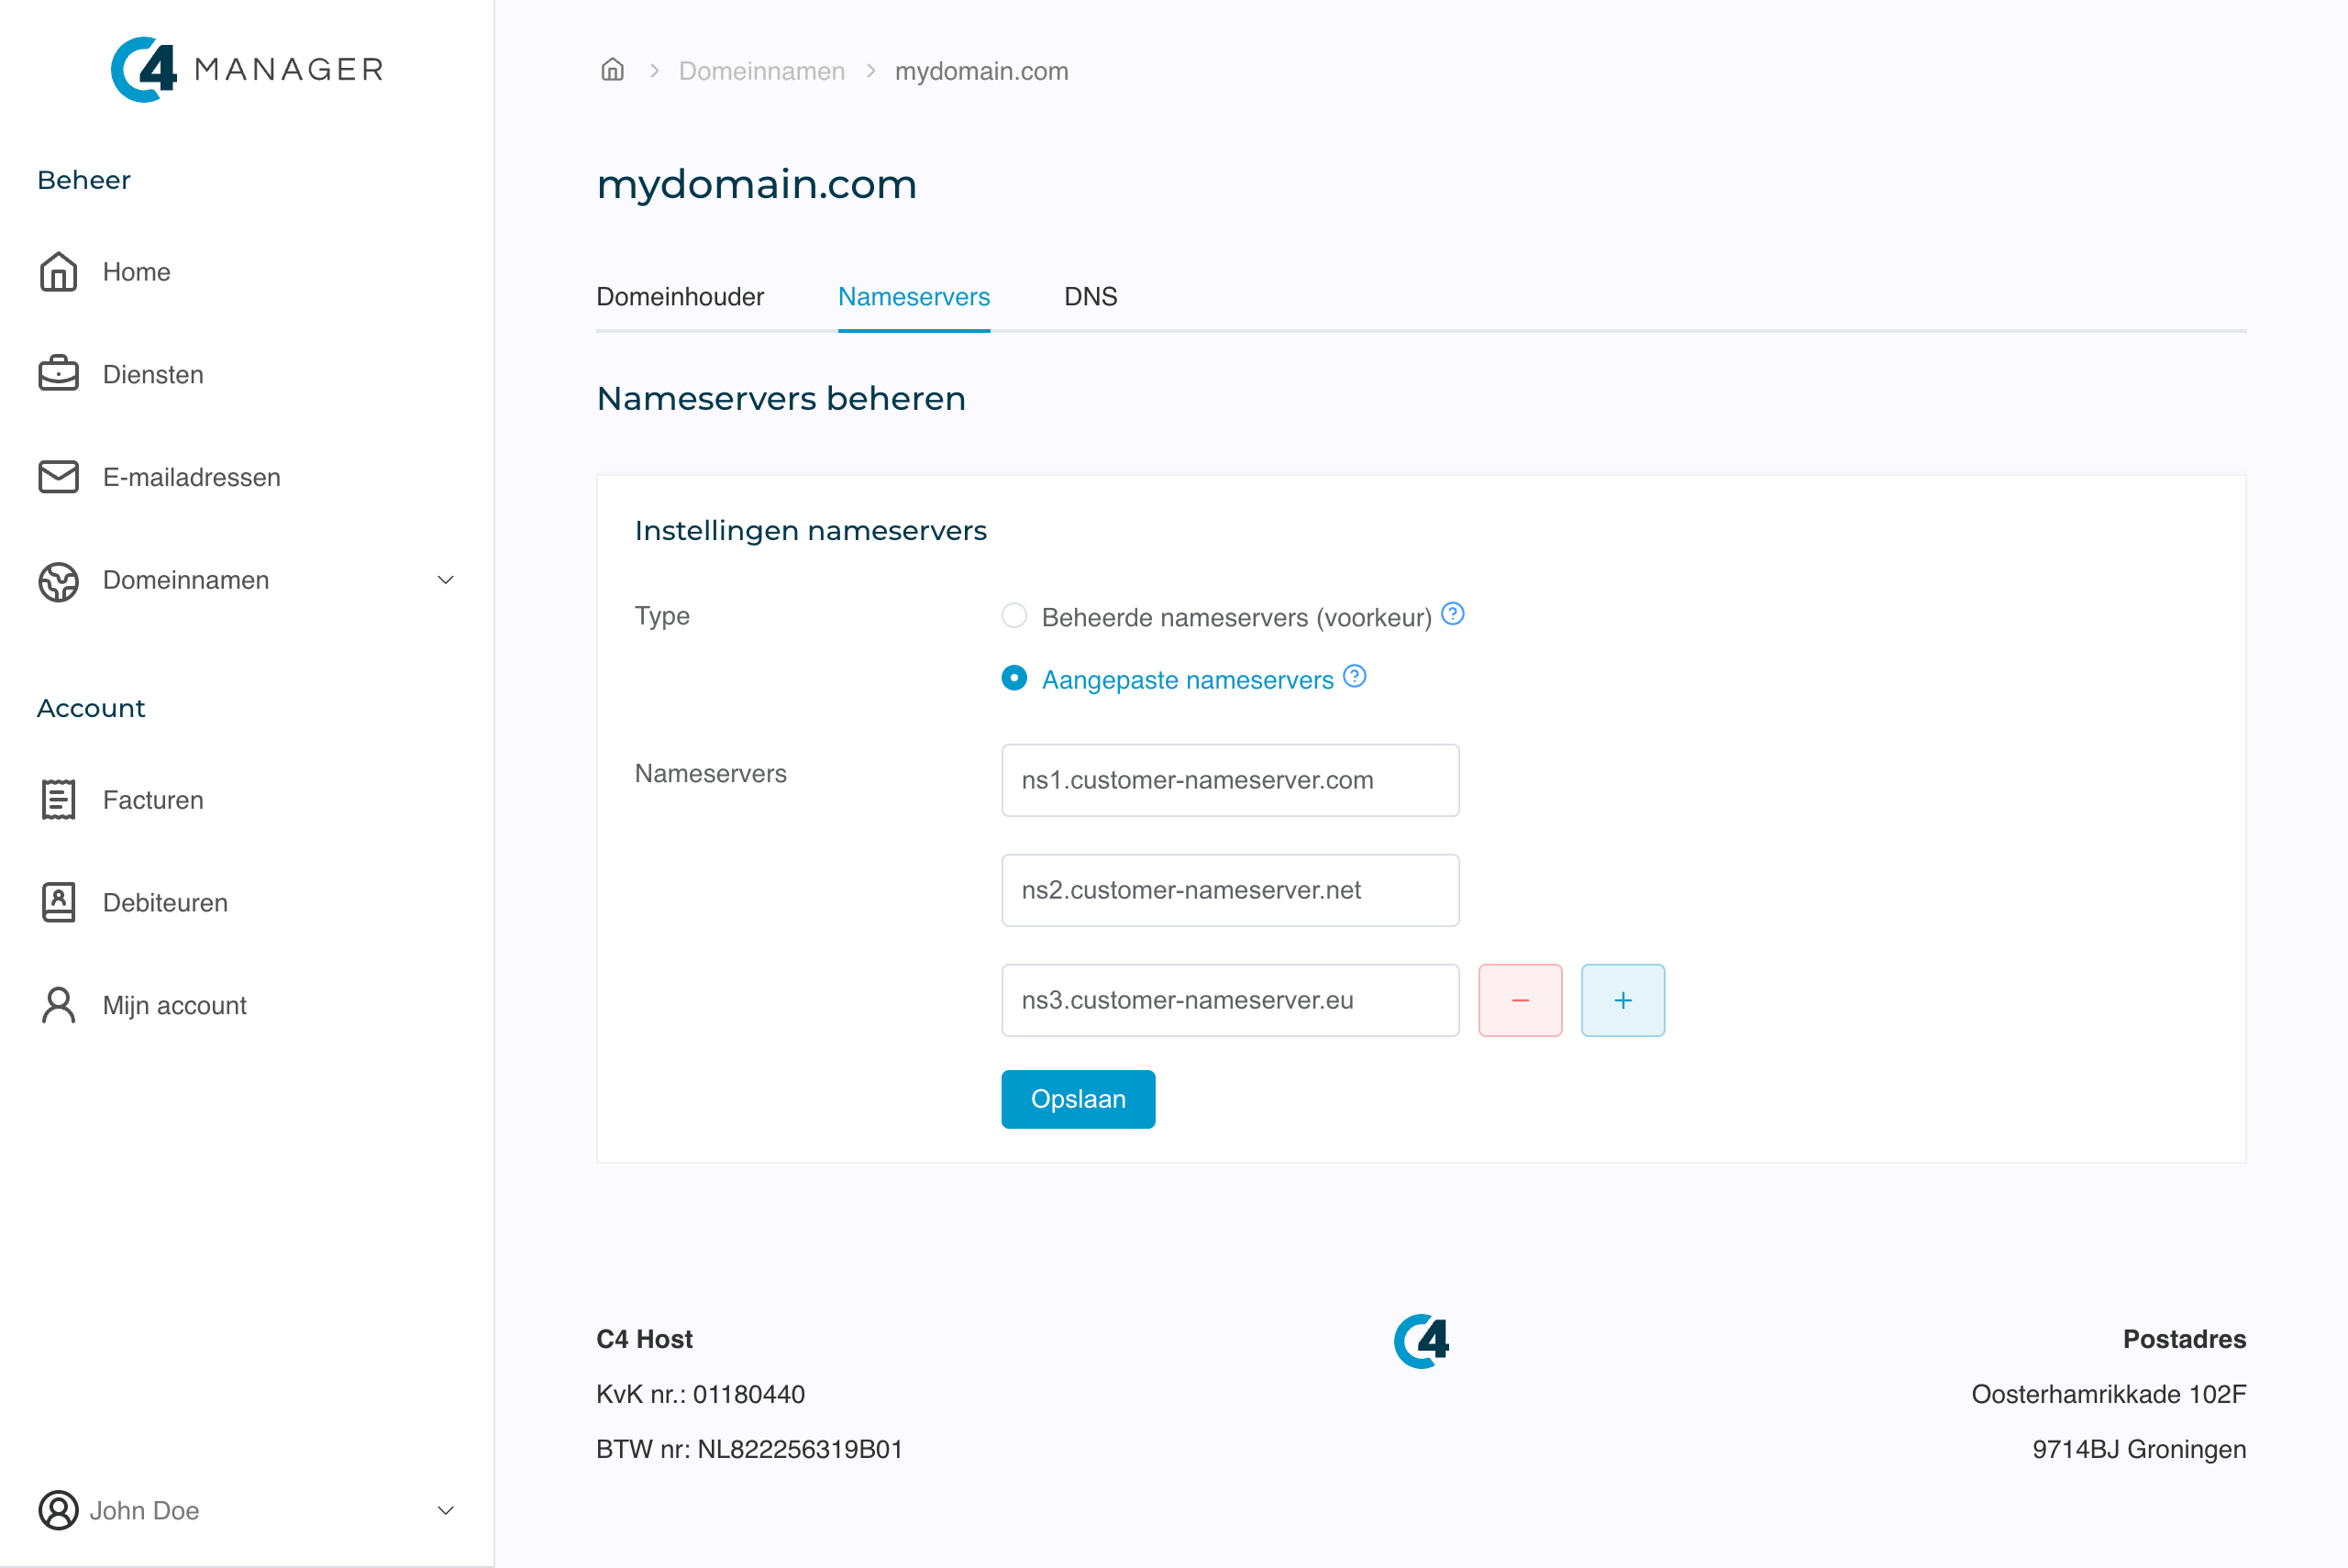
Task: Open help for Aangepaste nameservers
Action: point(1354,677)
